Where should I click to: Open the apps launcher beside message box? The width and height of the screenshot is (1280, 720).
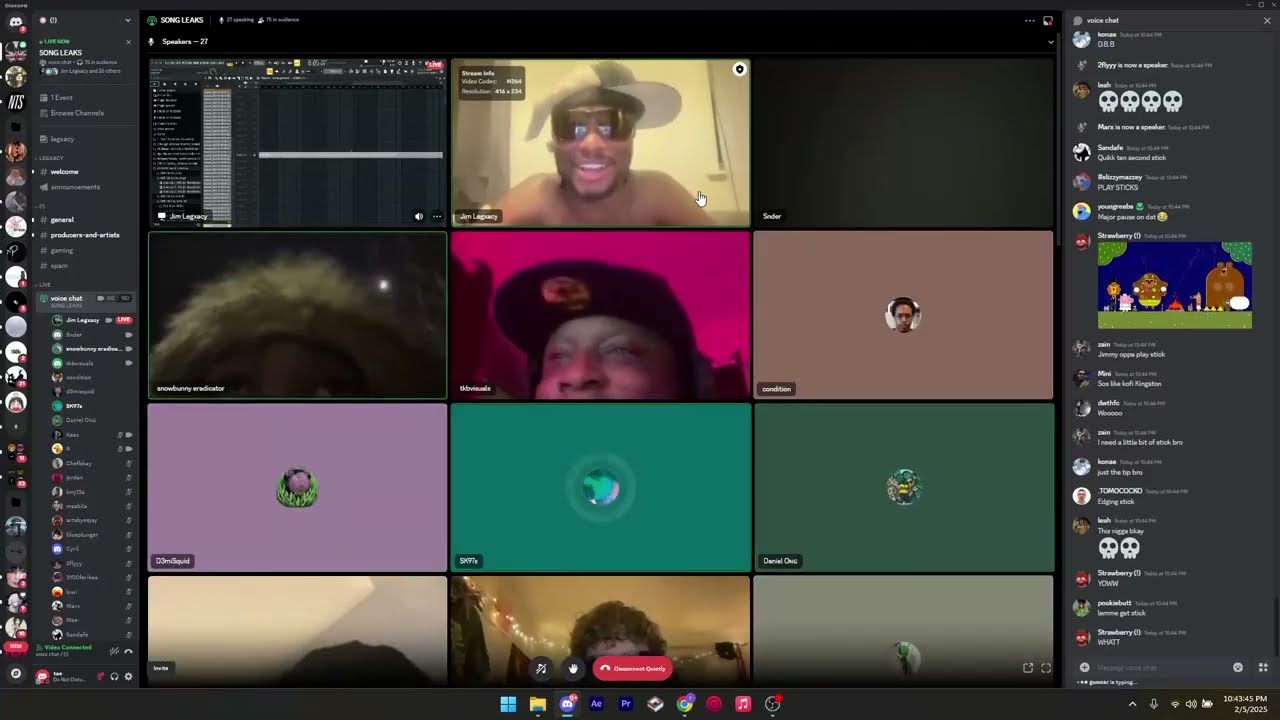(1263, 667)
